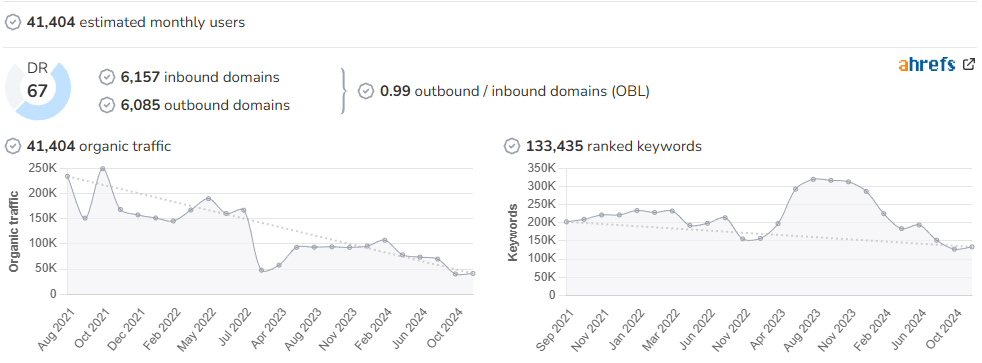Click Oct 2021 peak point on traffic chart

click(102, 168)
